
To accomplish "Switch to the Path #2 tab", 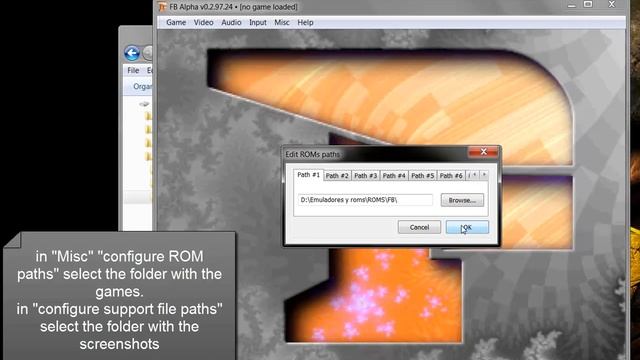I will point(337,176).
